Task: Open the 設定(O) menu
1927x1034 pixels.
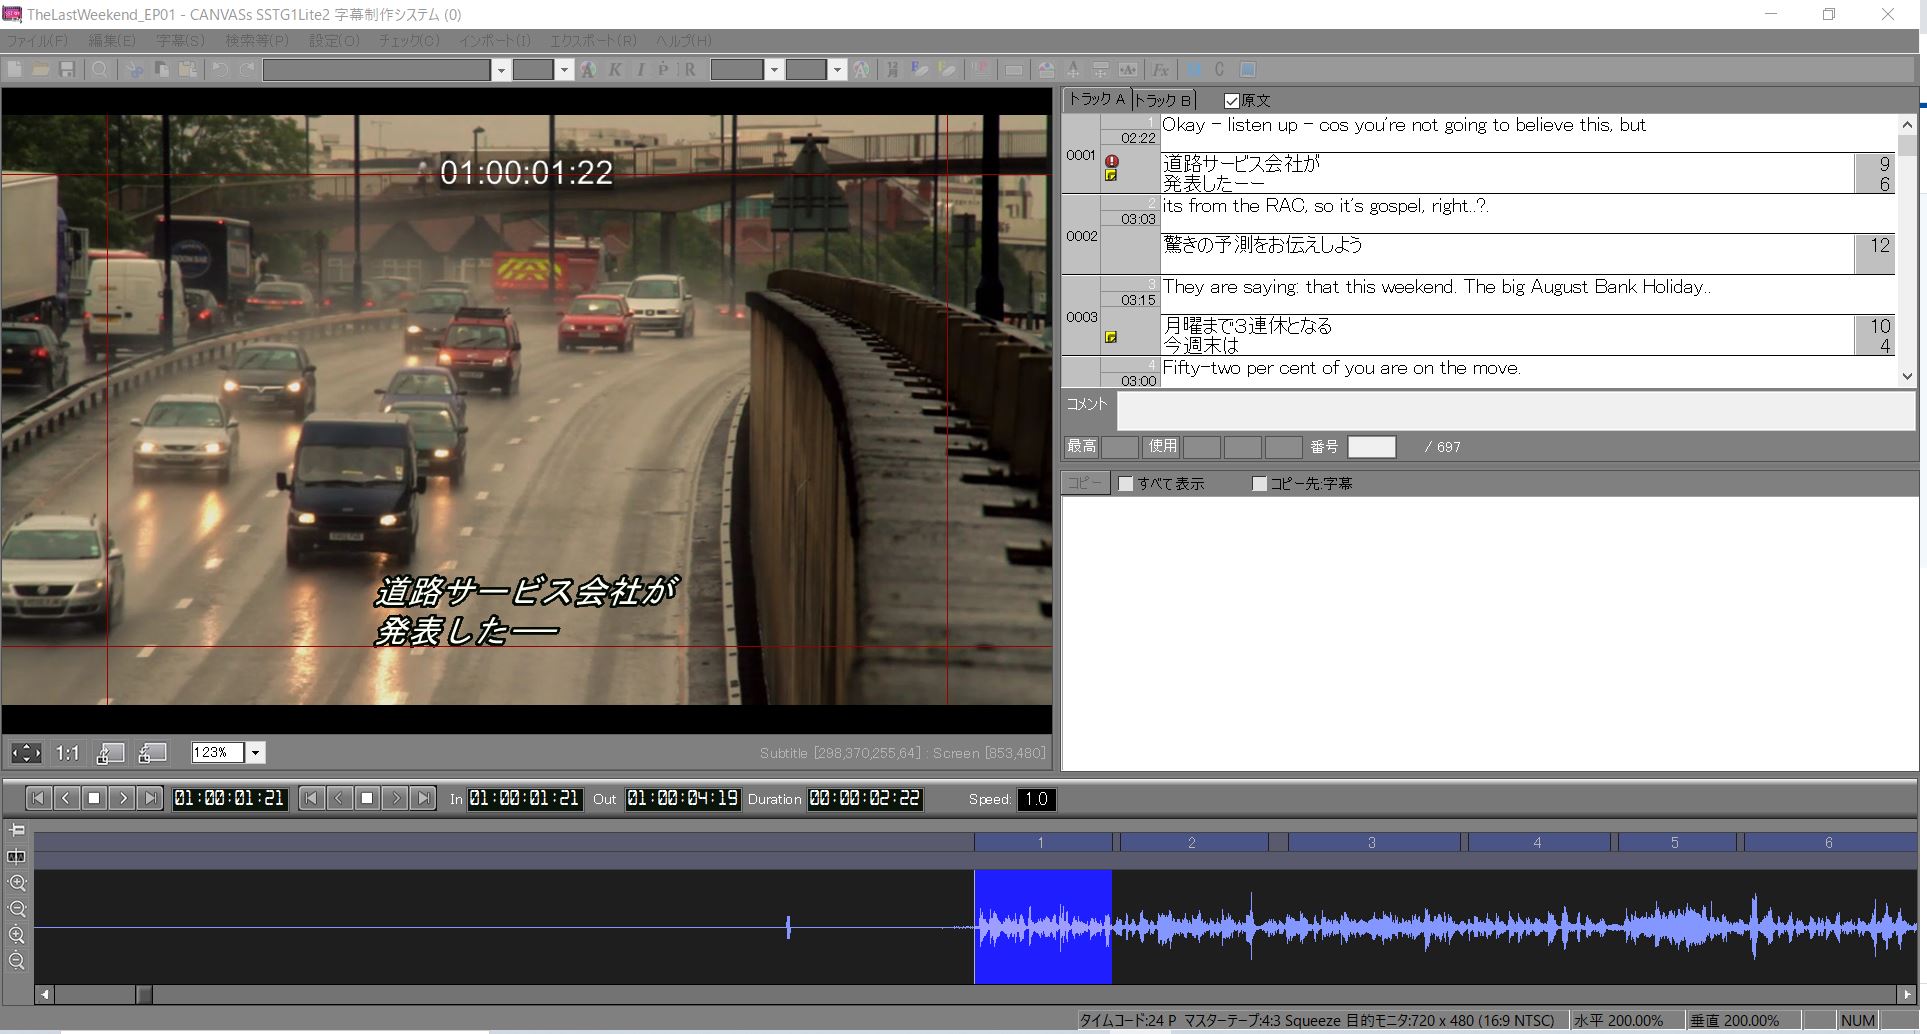Action: 334,41
